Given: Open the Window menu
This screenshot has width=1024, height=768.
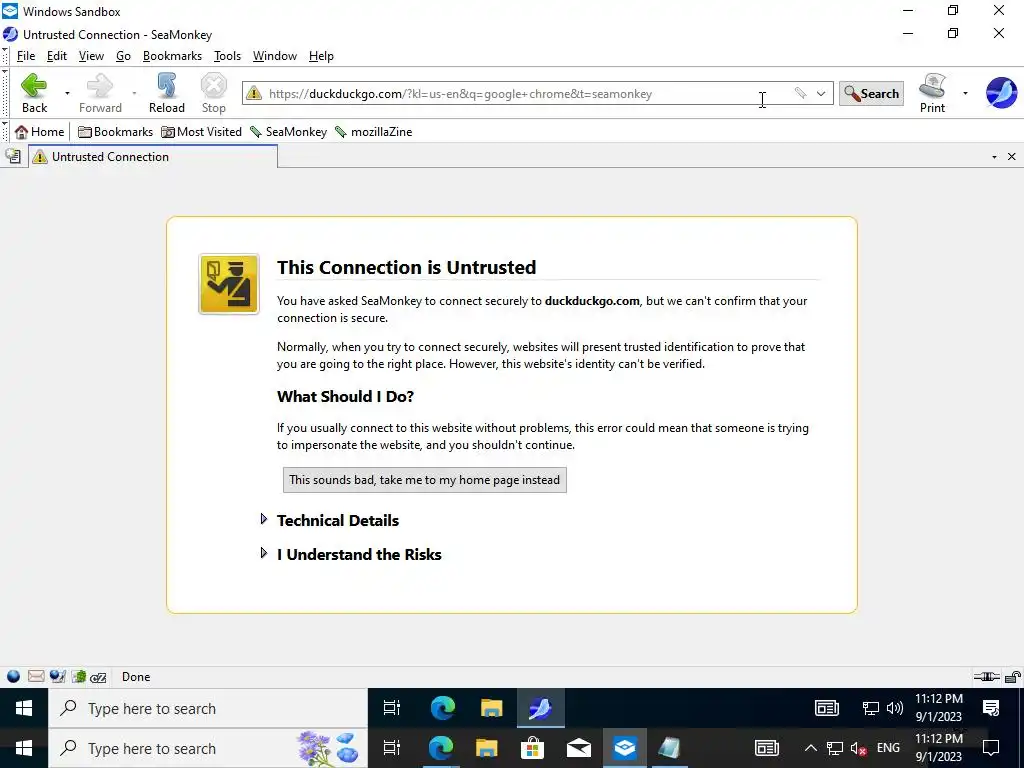Looking at the screenshot, I should point(274,56).
